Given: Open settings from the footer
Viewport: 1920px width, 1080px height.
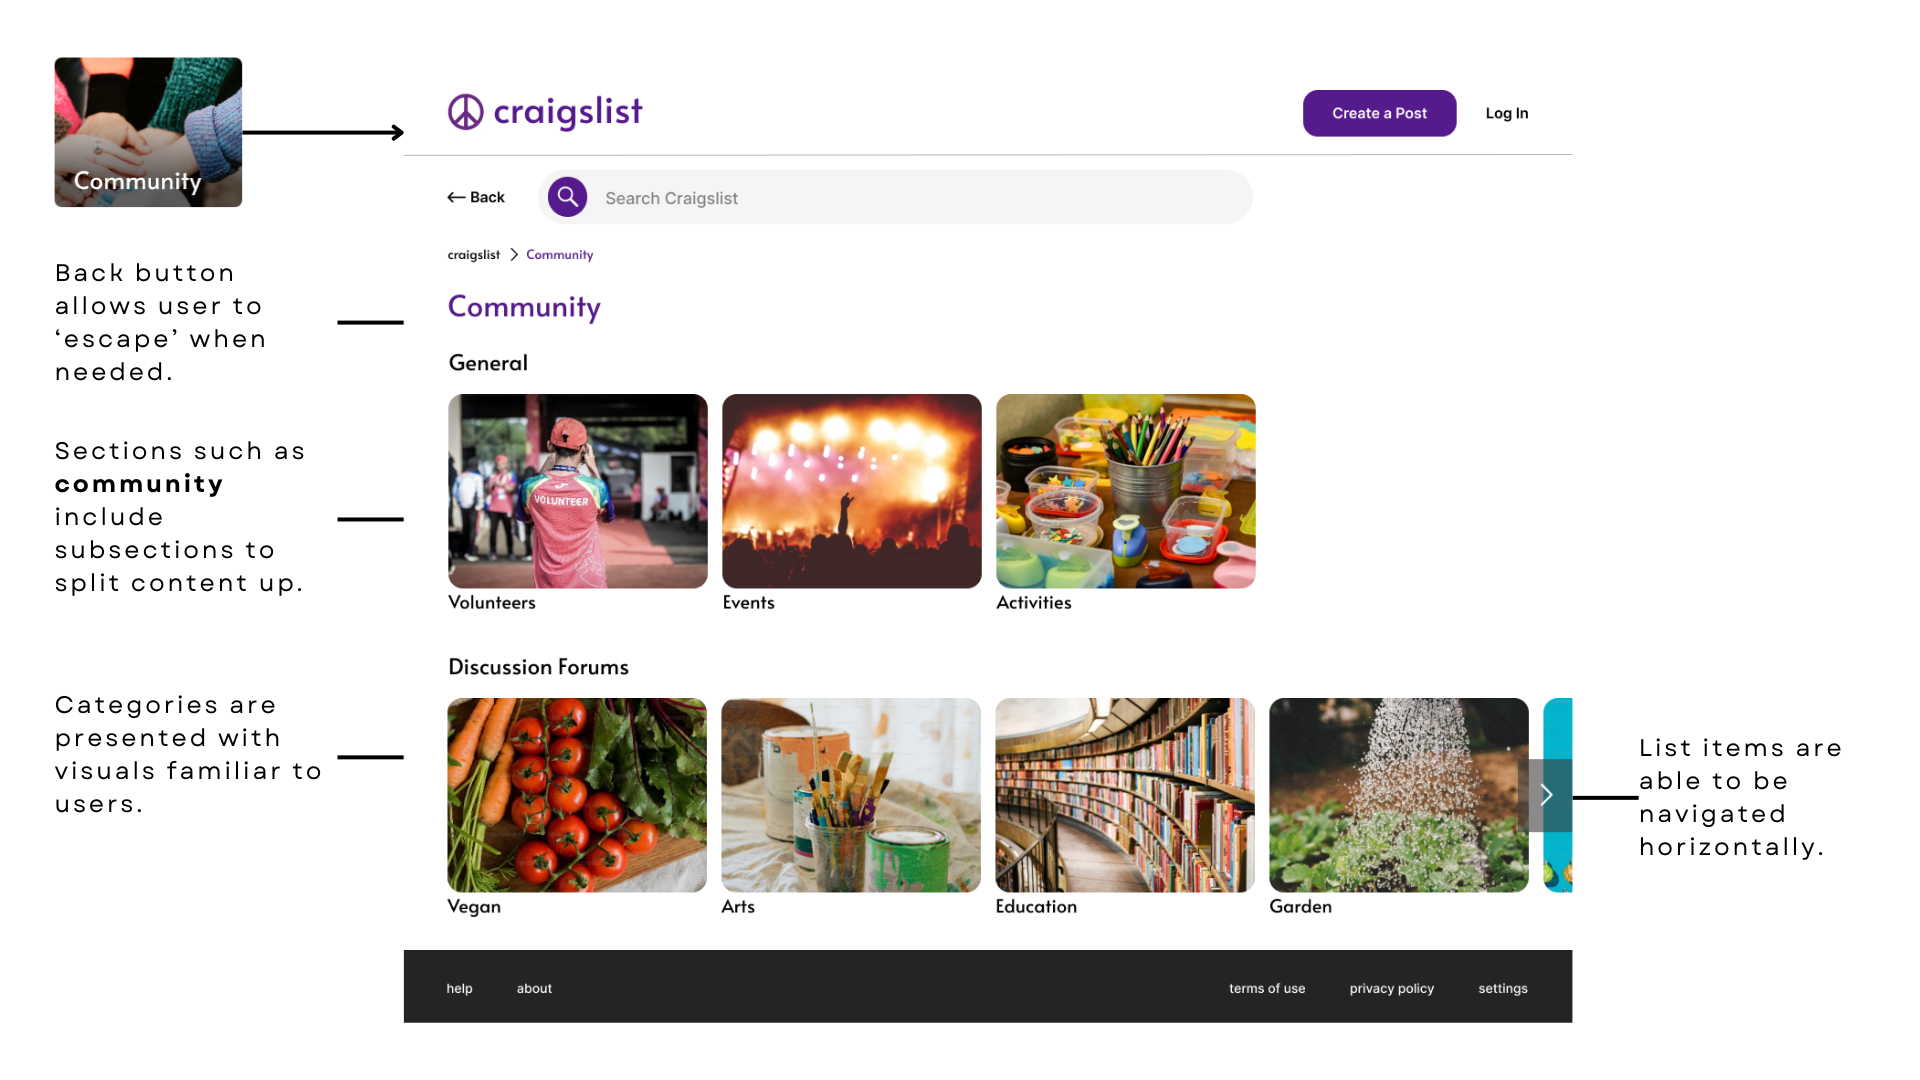Looking at the screenshot, I should point(1502,988).
